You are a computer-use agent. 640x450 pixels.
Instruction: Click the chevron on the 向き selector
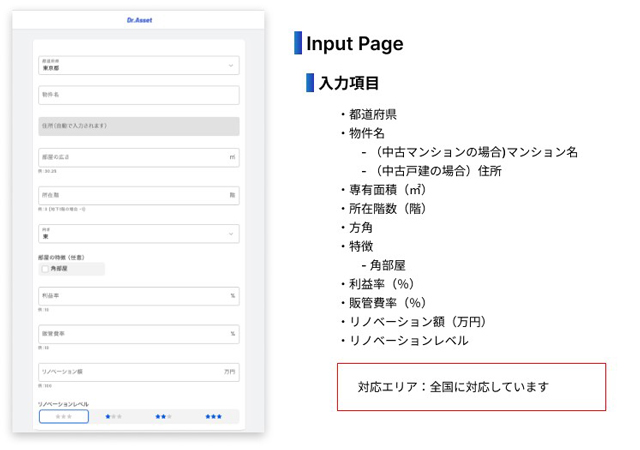click(231, 234)
